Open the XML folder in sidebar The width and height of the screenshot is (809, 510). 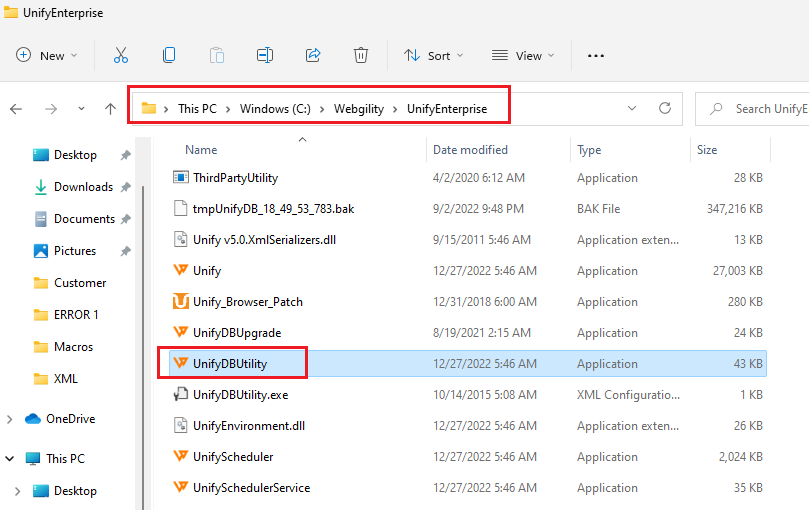coord(66,379)
